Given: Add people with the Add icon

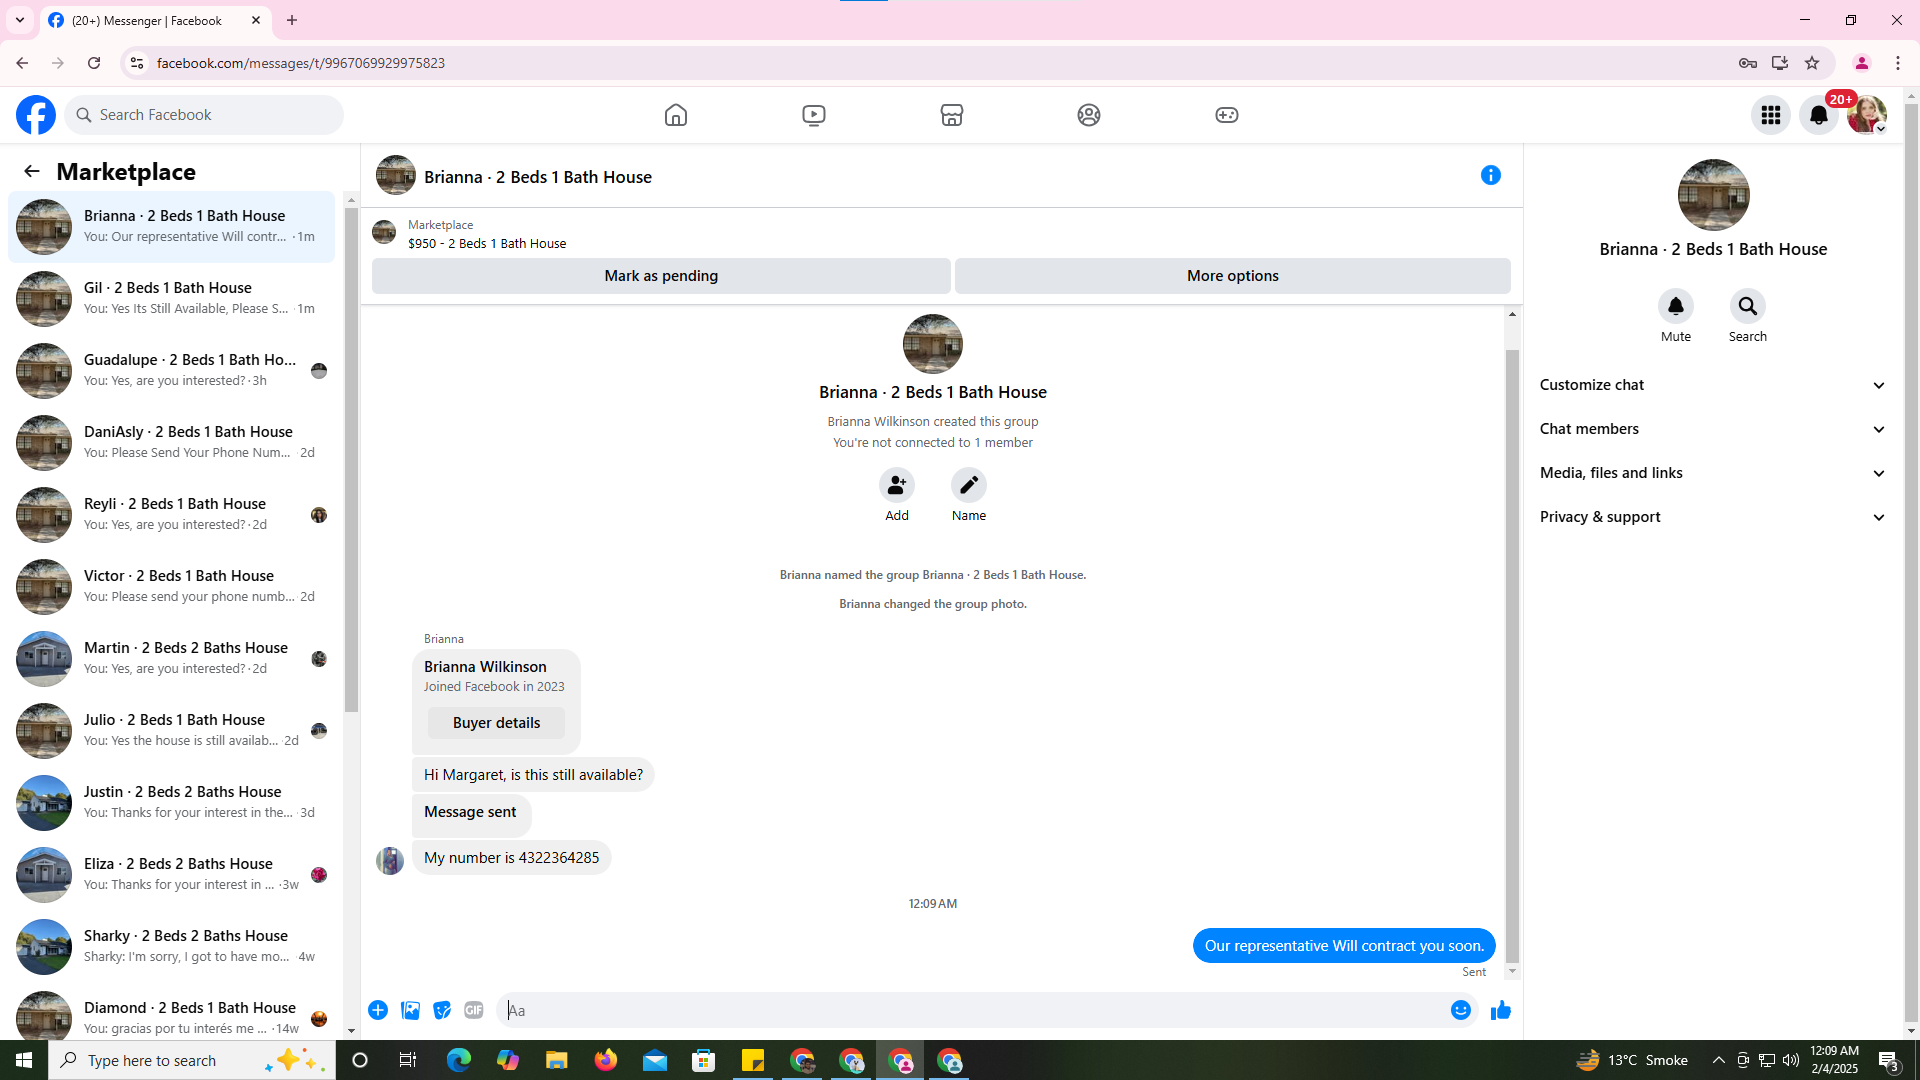Looking at the screenshot, I should (x=897, y=485).
